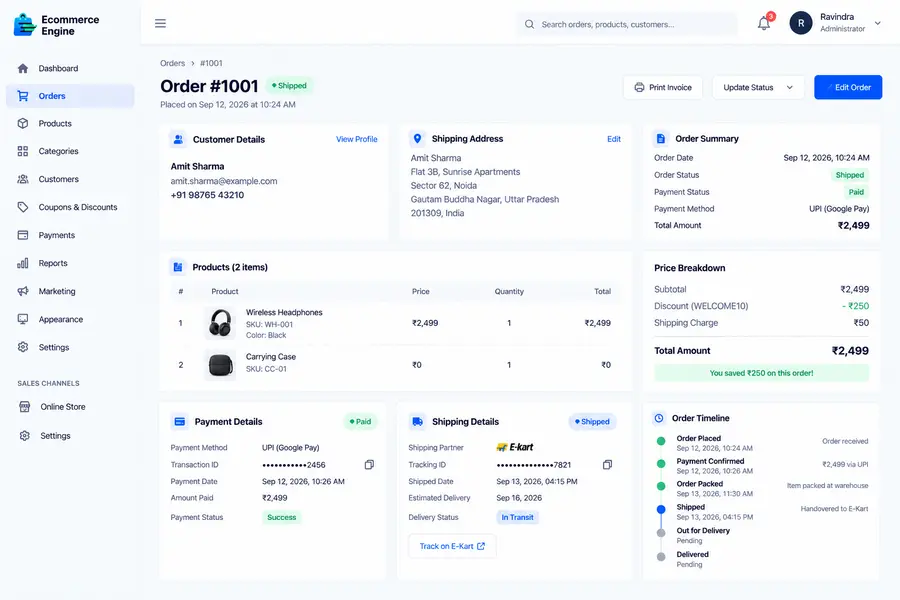Click the gear icon beside Appearance's Settings

point(23,347)
